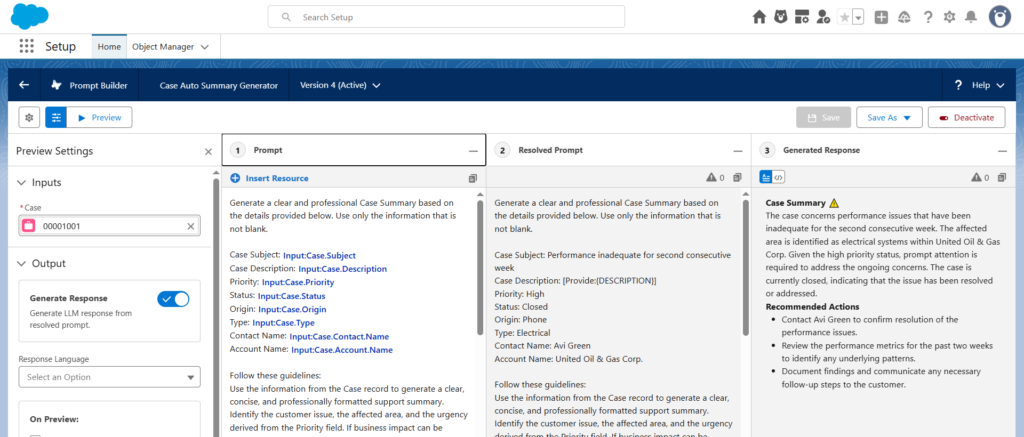1024x437 pixels.
Task: Click the back arrow in Prompt Builder
Action: coord(24,85)
